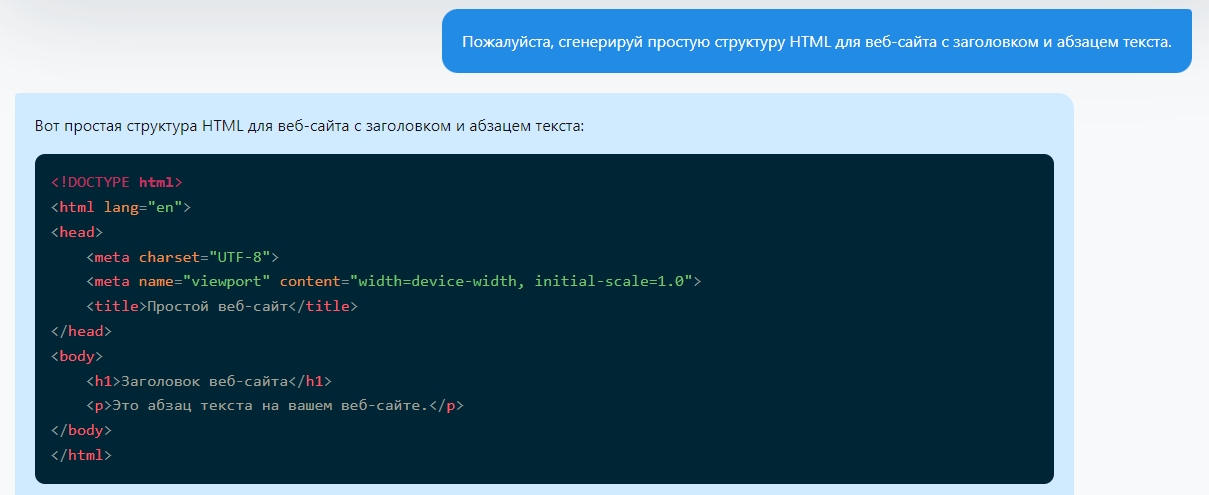Click the closing </h1> tag
Viewport: 1209px width, 495px height.
pos(309,380)
